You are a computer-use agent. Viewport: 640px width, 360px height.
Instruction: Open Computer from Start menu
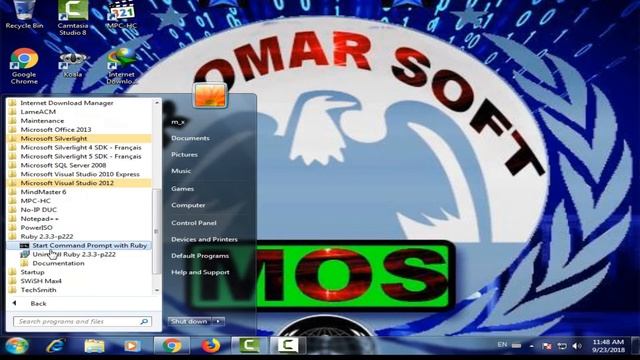(188, 205)
